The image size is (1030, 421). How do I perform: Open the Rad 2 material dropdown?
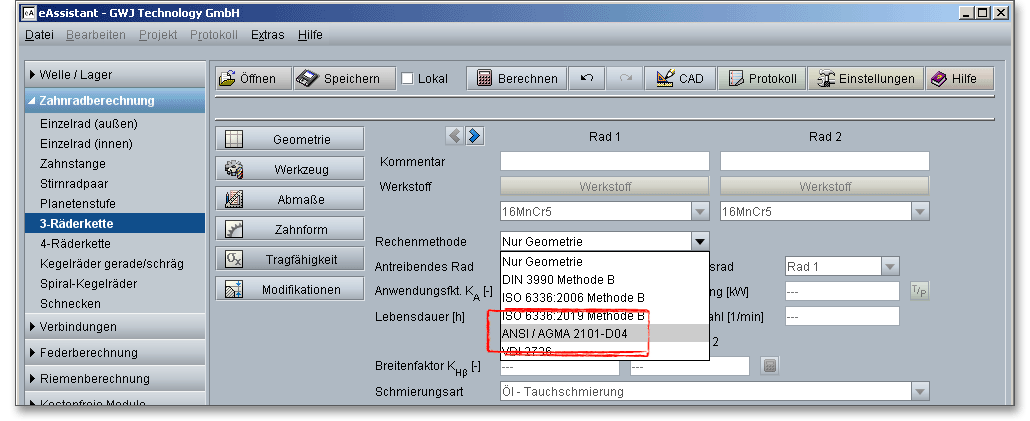tap(919, 212)
